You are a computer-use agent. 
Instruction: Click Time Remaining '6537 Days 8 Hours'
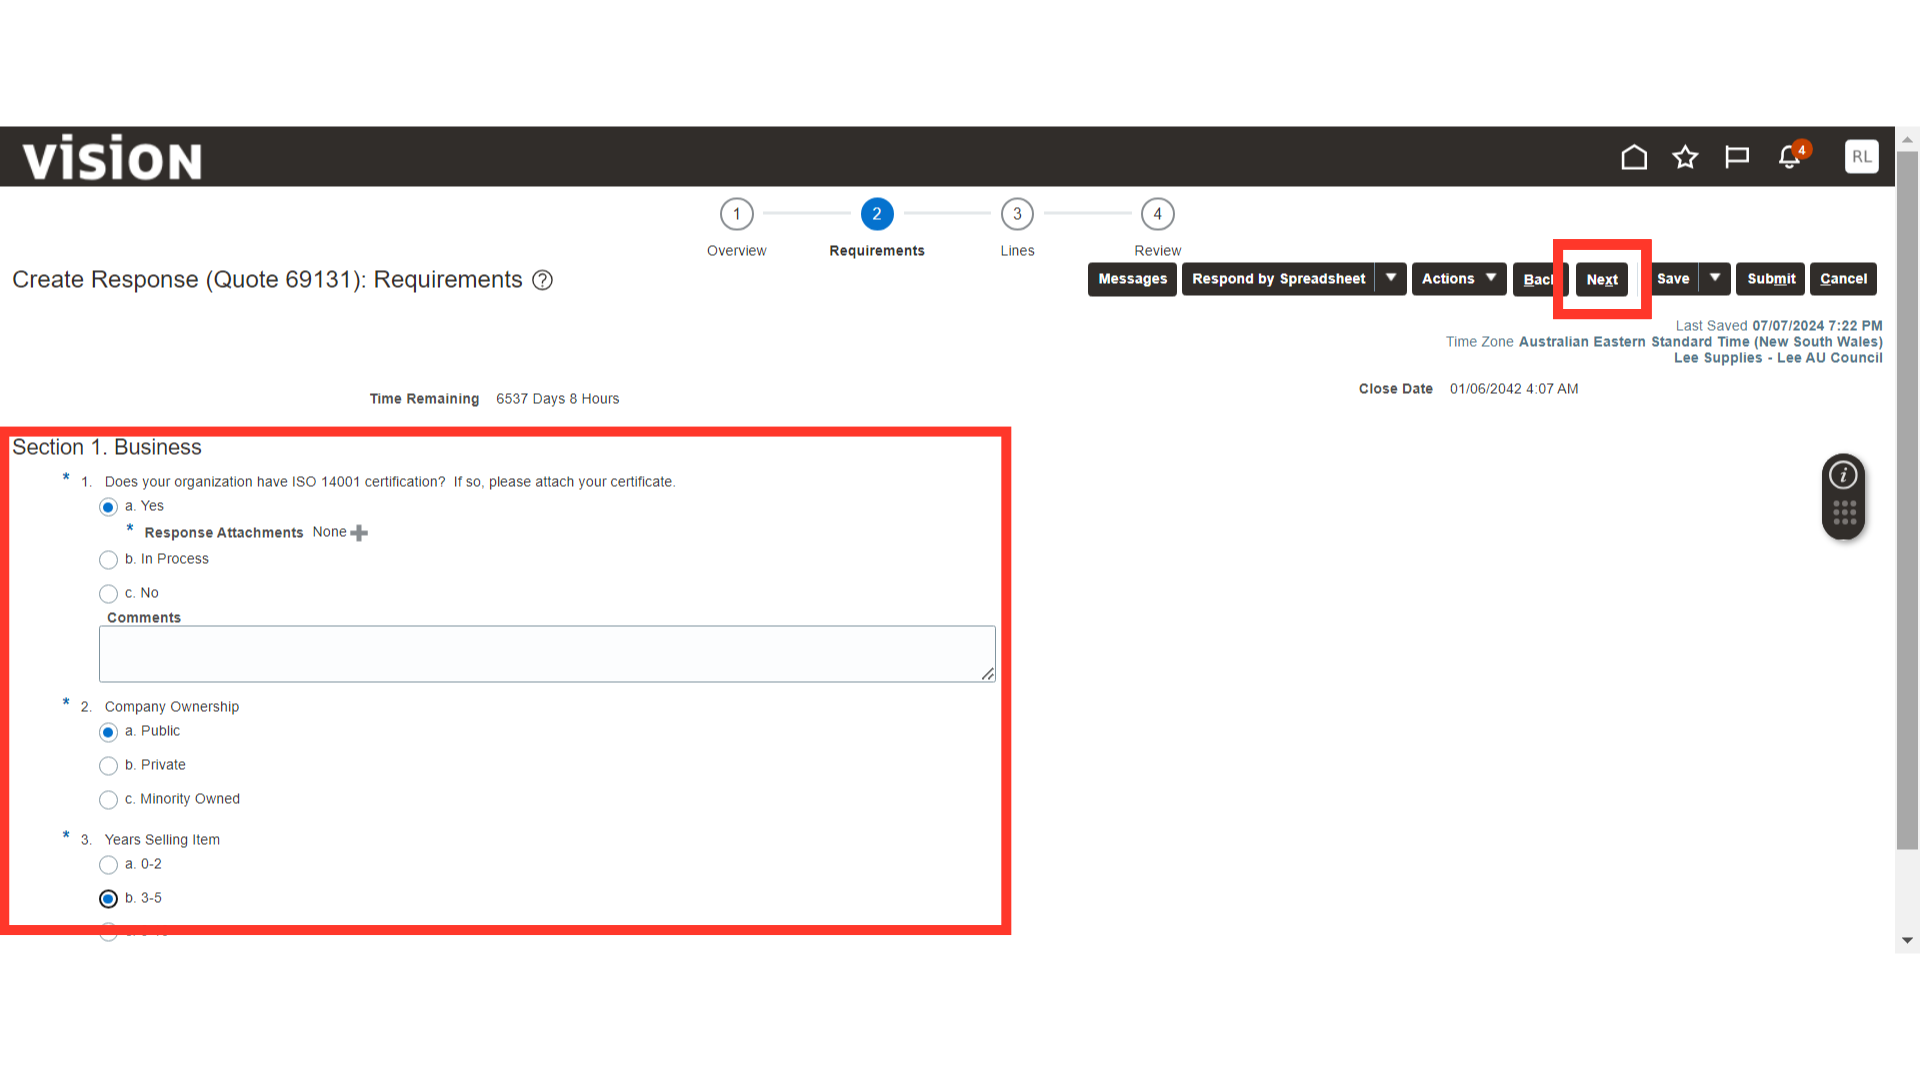(557, 399)
